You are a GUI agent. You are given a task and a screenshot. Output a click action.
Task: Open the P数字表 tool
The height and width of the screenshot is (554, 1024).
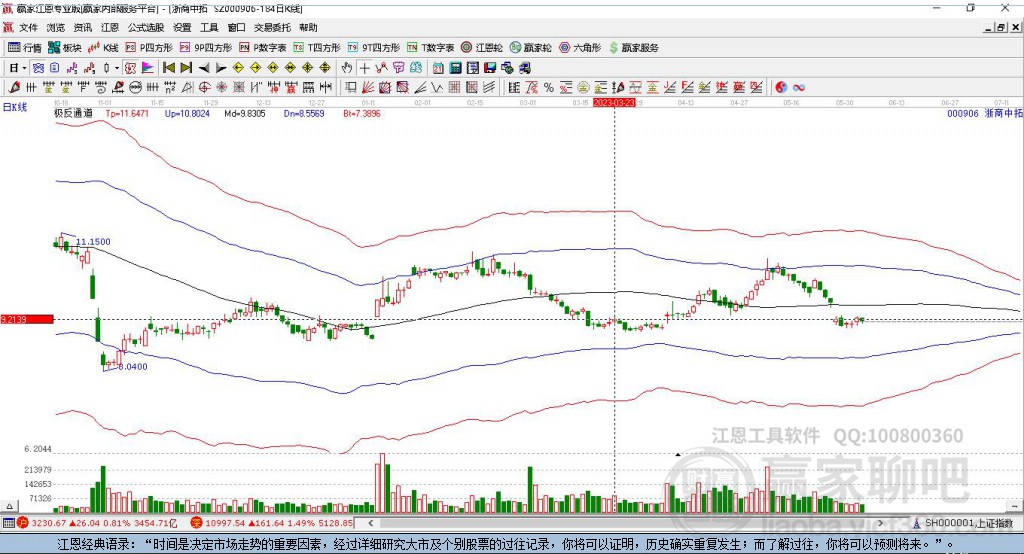point(263,48)
